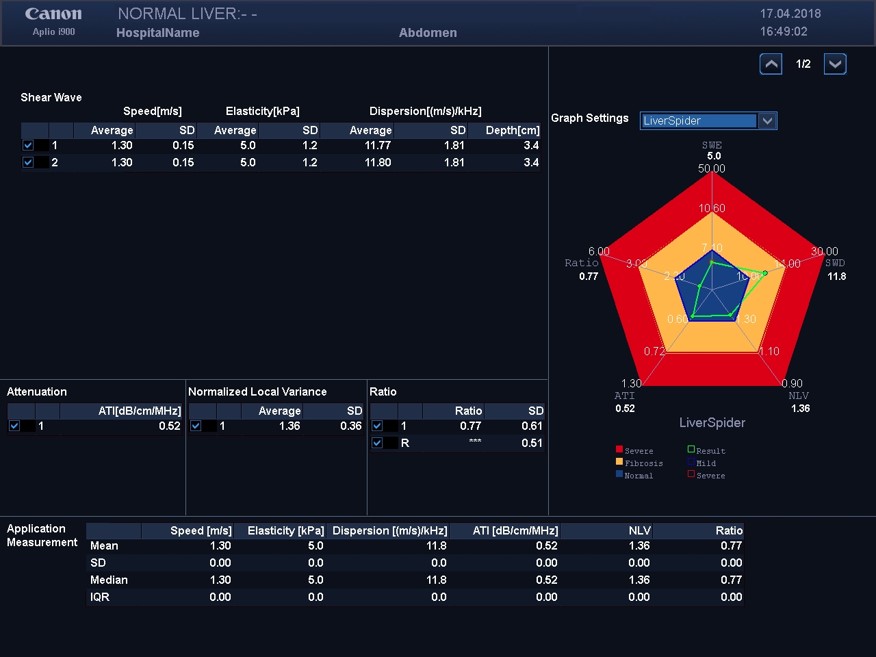
Task: Click the Depth[cm] column header
Action: [x=512, y=130]
